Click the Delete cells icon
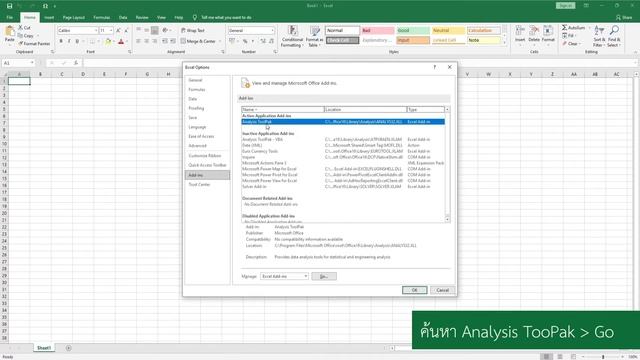The height and width of the screenshot is (360, 640). coord(534,31)
